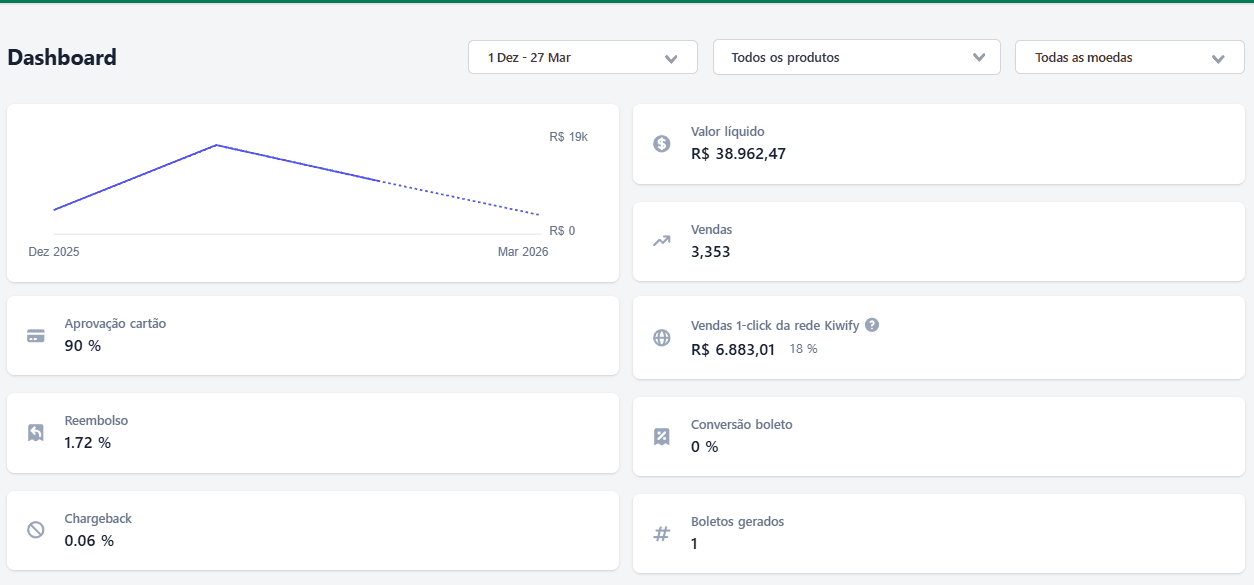Click the globe icon on Vendas 1-click card
Viewport: 1254px width, 585px height.
[x=661, y=337]
